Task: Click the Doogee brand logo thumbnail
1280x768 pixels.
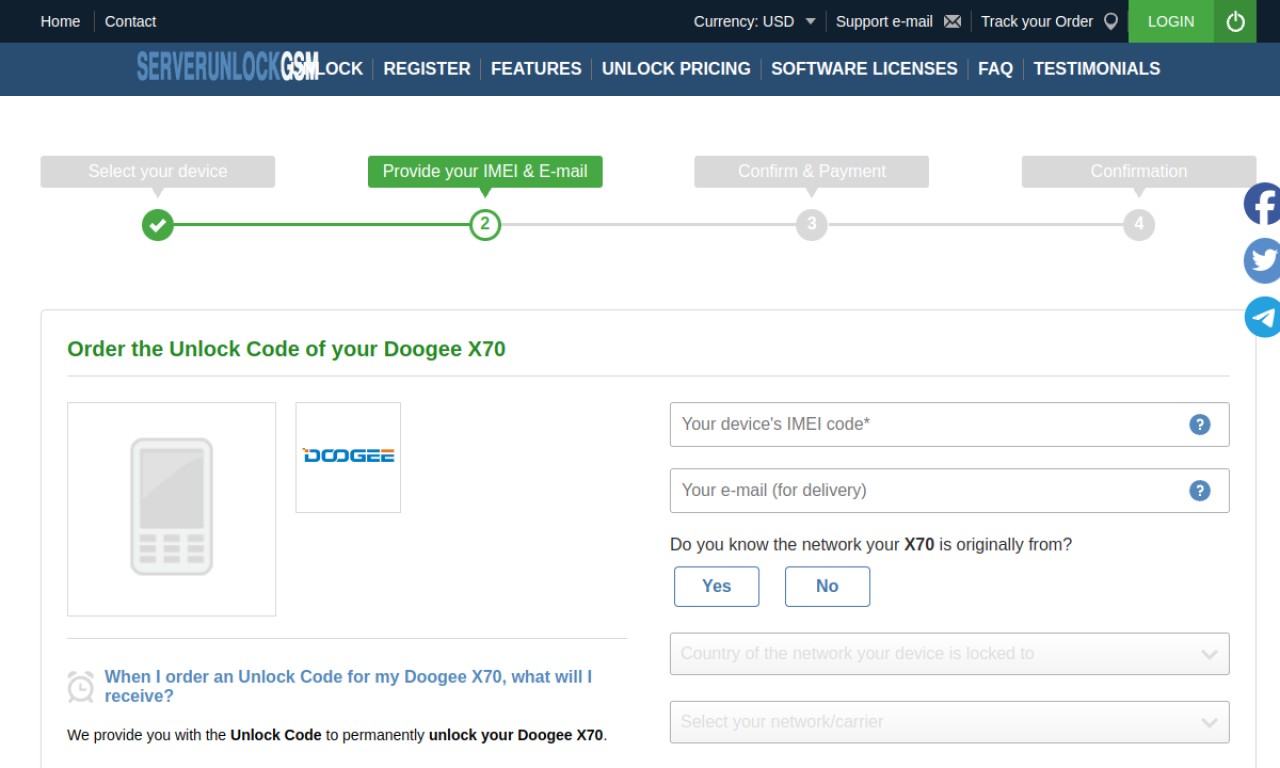Action: 348,457
